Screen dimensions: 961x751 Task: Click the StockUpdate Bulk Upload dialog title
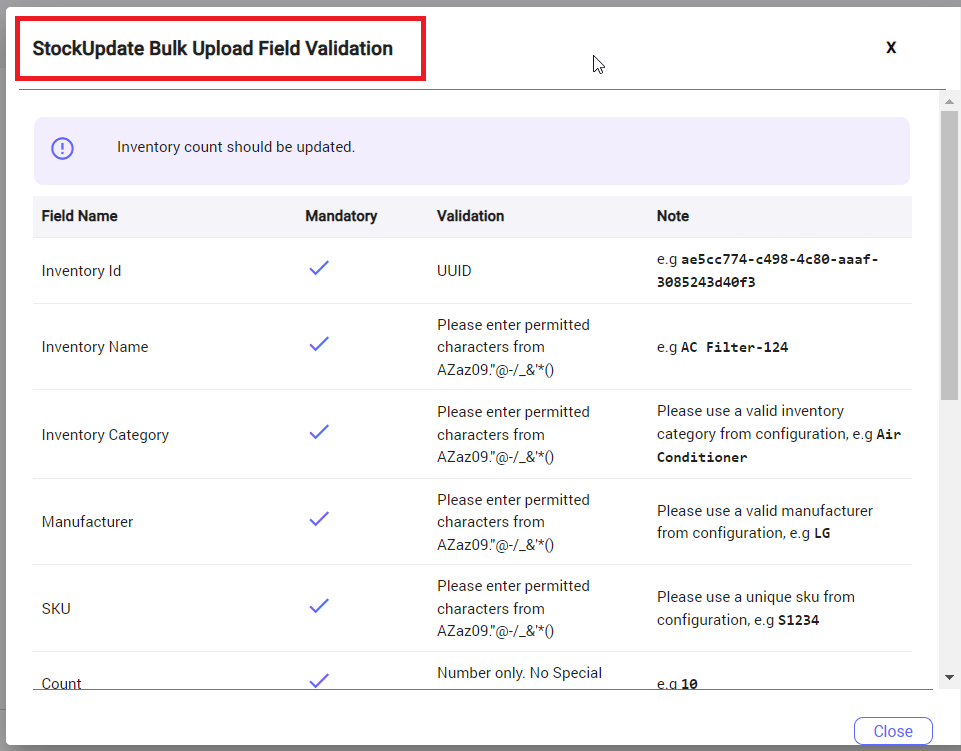pos(213,48)
